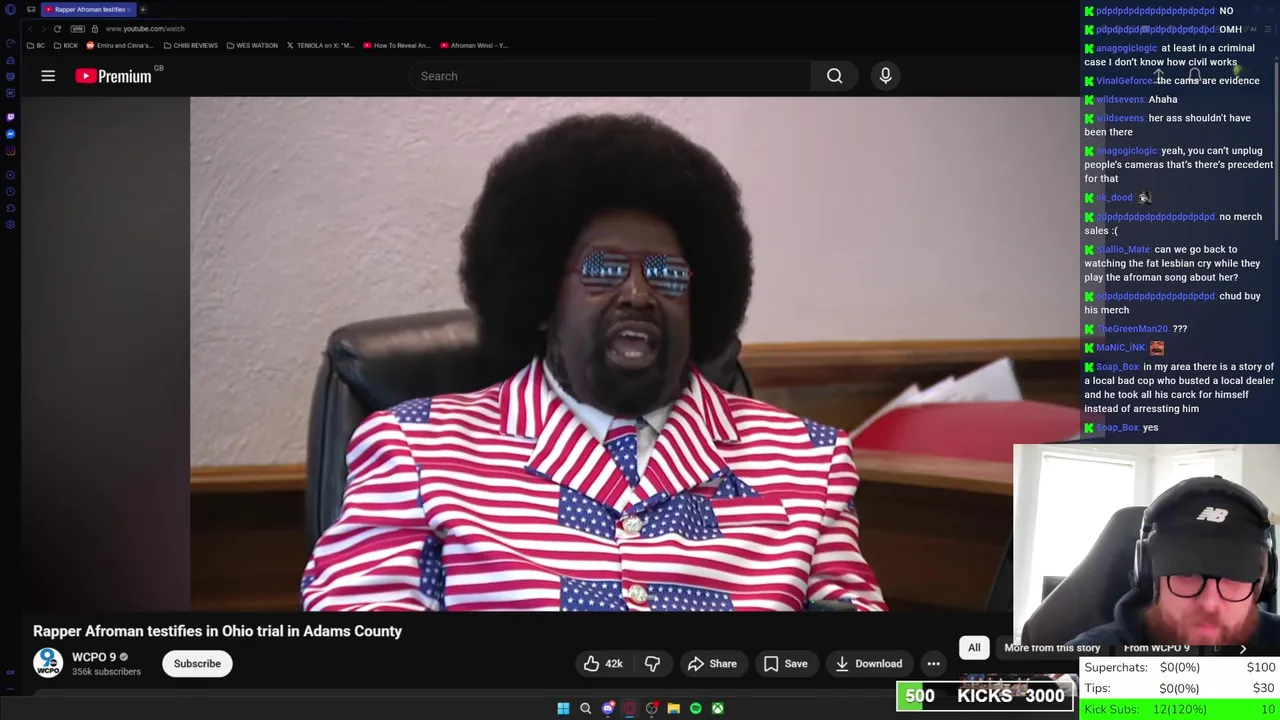Open a new browser tab

[x=143, y=9]
